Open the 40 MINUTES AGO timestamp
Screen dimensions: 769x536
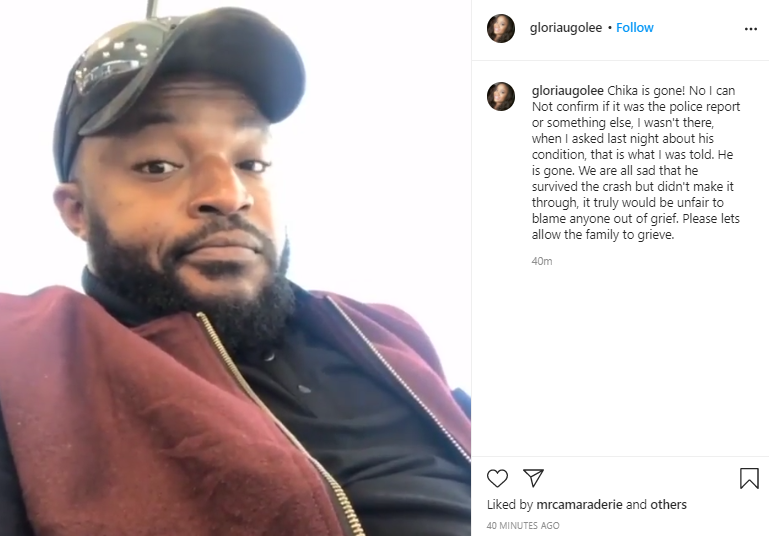(x=523, y=525)
